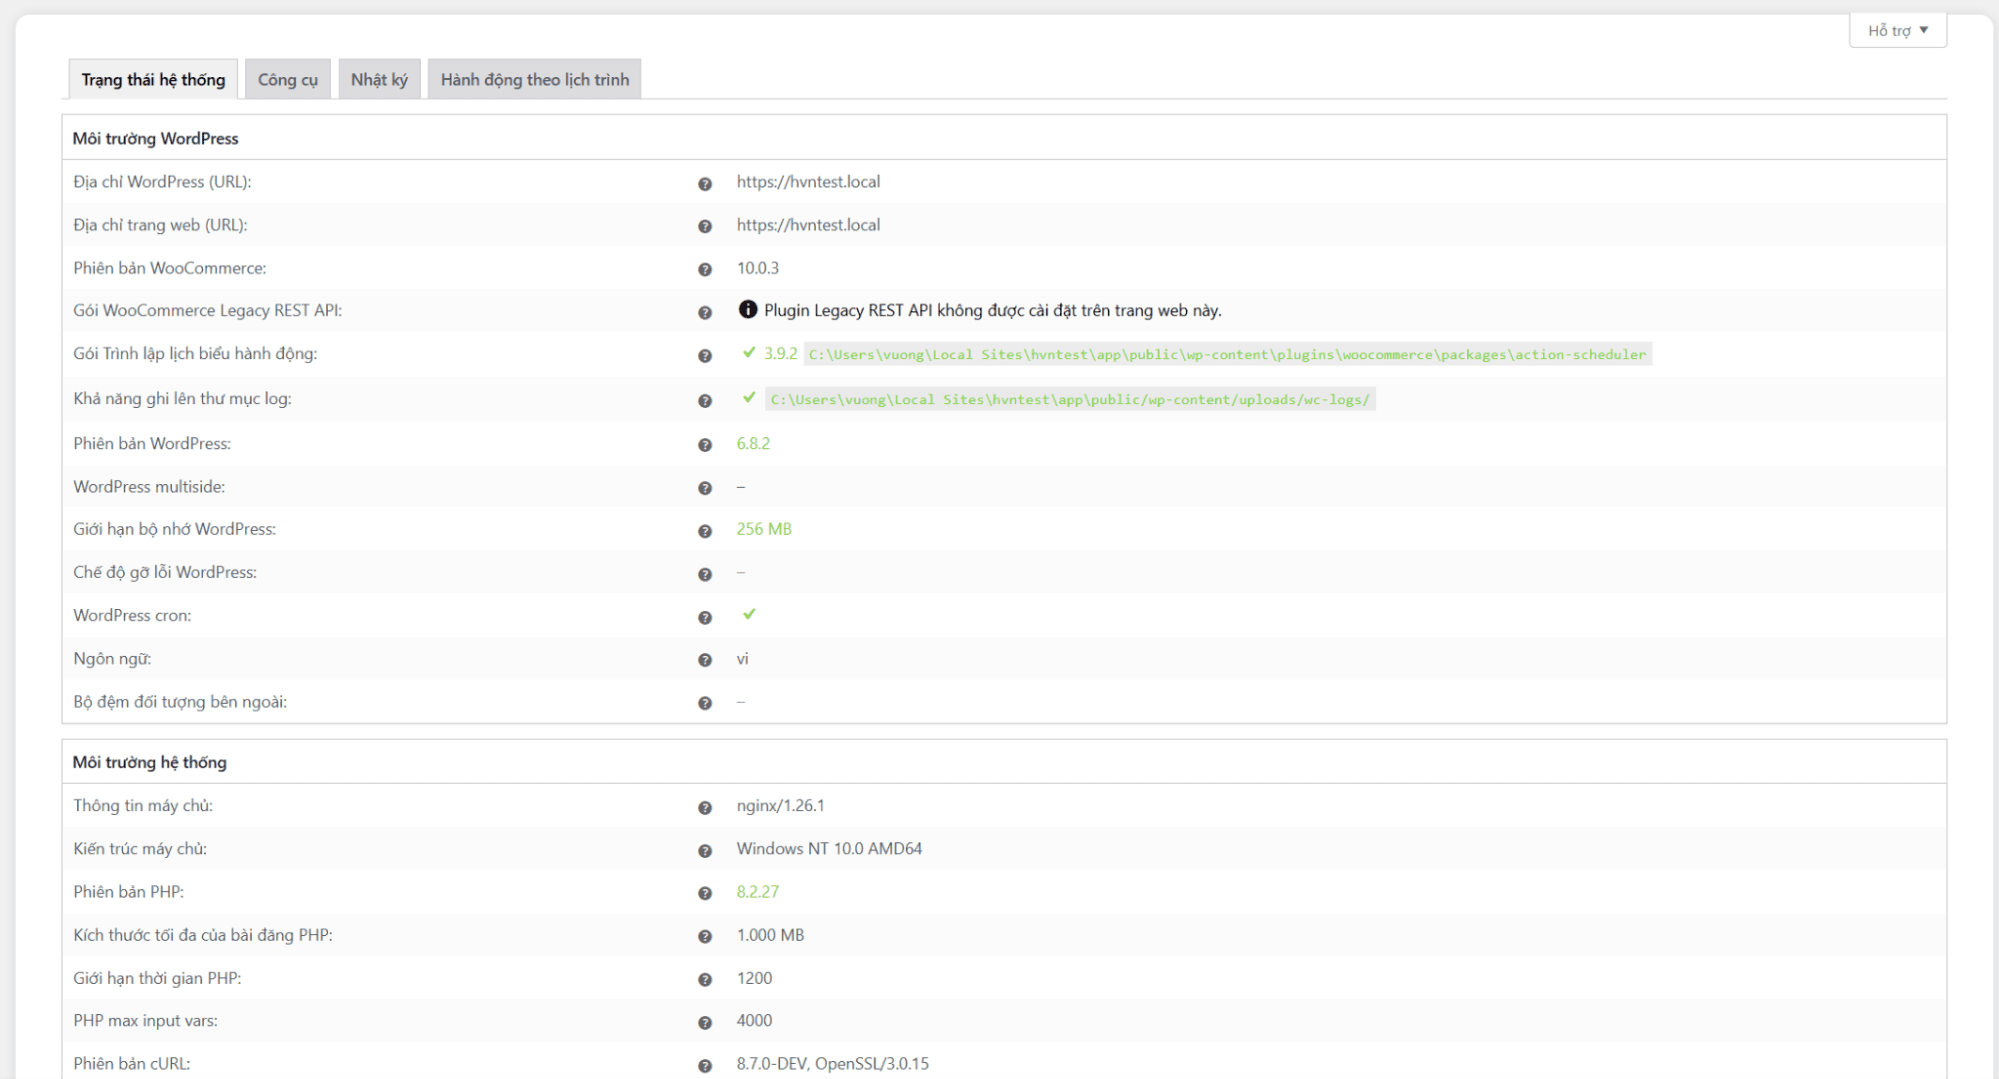1999x1079 pixels.
Task: Click help icon for PHP max input vars
Action: pyautogui.click(x=704, y=1023)
